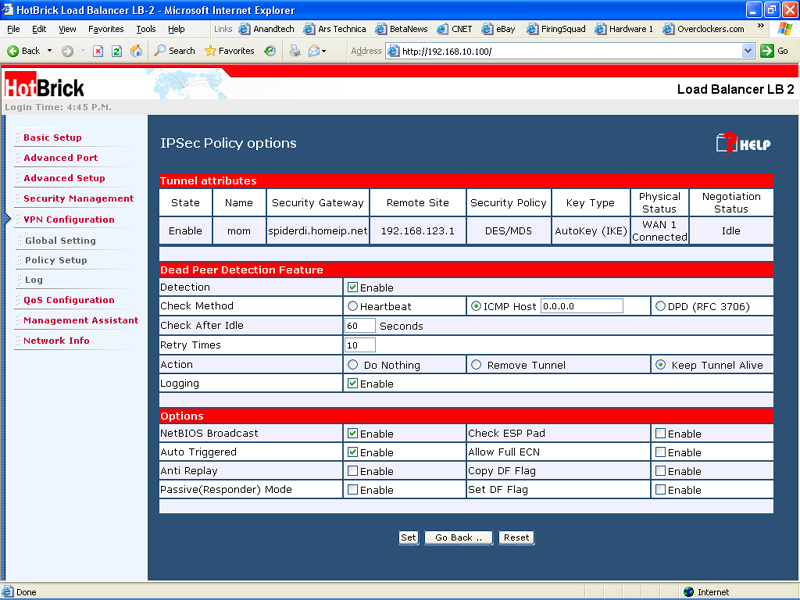800x600 pixels.
Task: Open BetaNews links bar shortcut
Action: tap(402, 29)
